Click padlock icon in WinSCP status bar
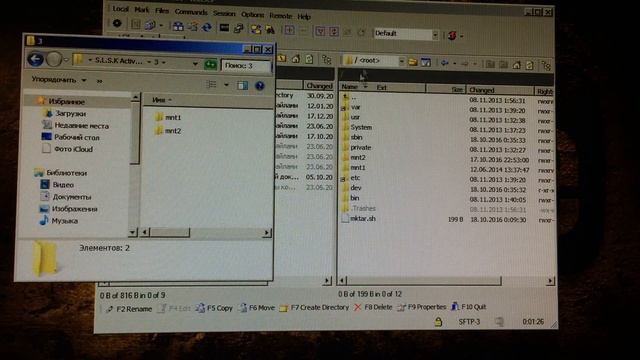 click(438, 322)
